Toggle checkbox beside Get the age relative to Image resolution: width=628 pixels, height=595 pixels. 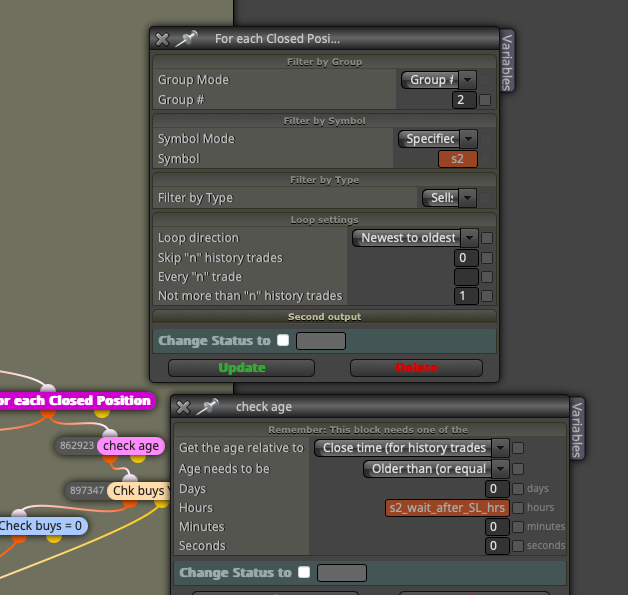(x=518, y=448)
